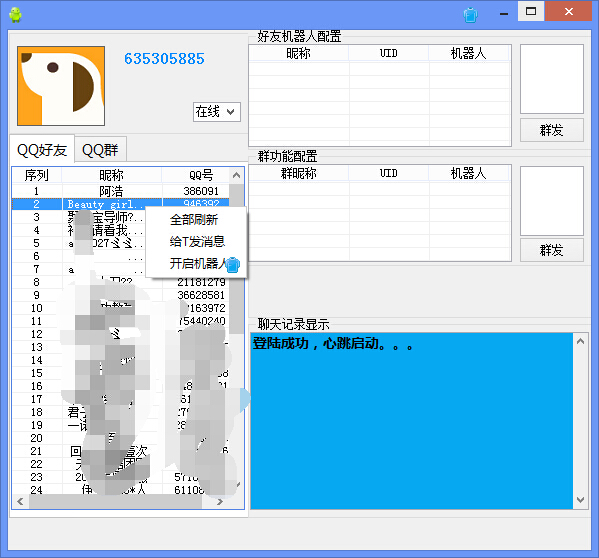Click QQ number 36628581 cell

201,295
